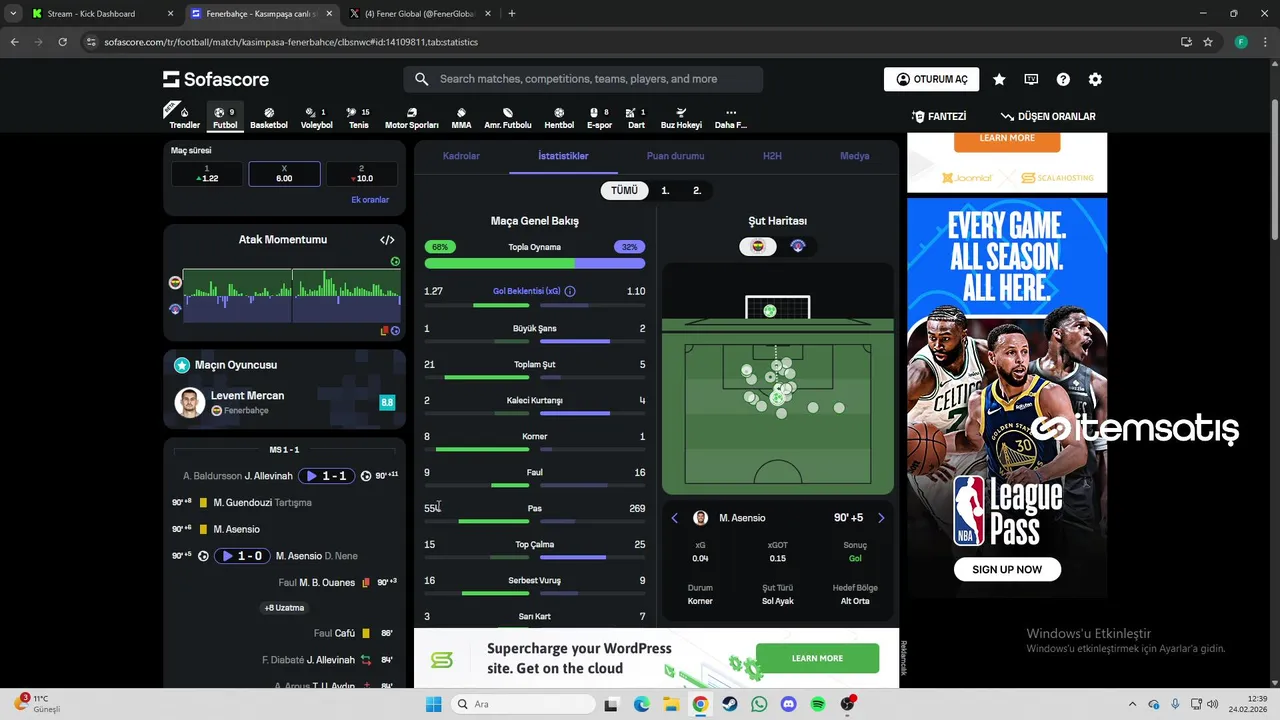The image size is (1280, 720).
Task: Open Spotify from taskbar
Action: coord(818,704)
